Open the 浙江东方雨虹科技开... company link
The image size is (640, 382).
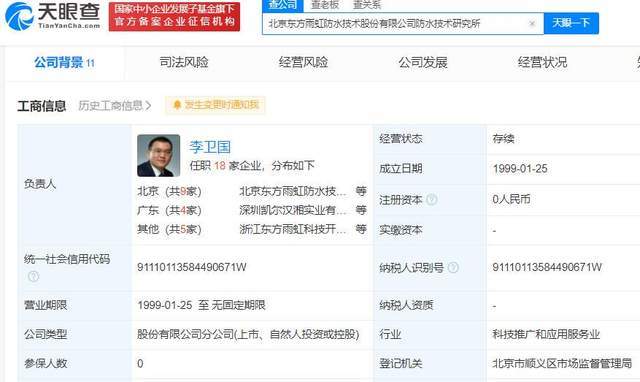[293, 229]
